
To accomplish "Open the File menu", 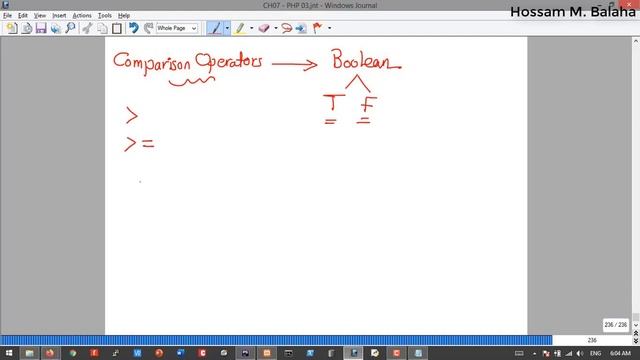I will click(7, 16).
